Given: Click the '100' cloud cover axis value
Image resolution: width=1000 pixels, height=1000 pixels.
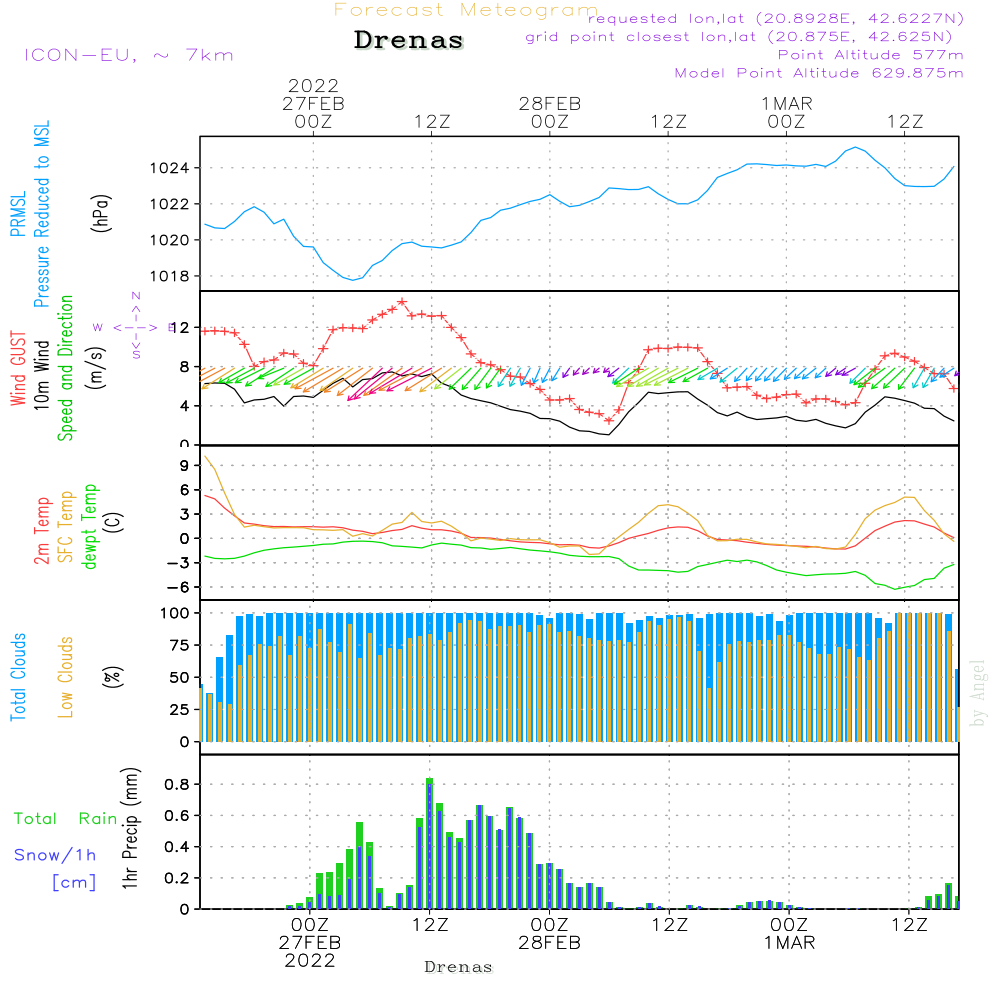Looking at the screenshot, I should point(175,614).
